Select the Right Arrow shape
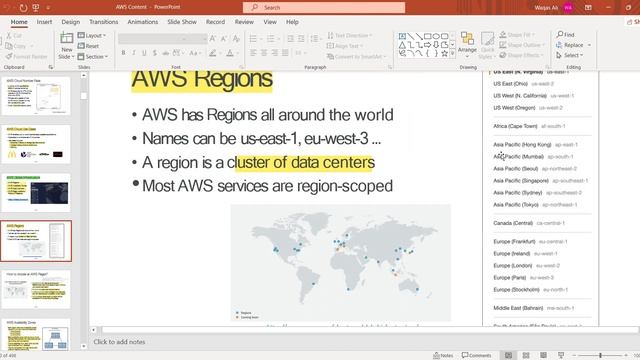The image size is (640, 360). pos(427,45)
